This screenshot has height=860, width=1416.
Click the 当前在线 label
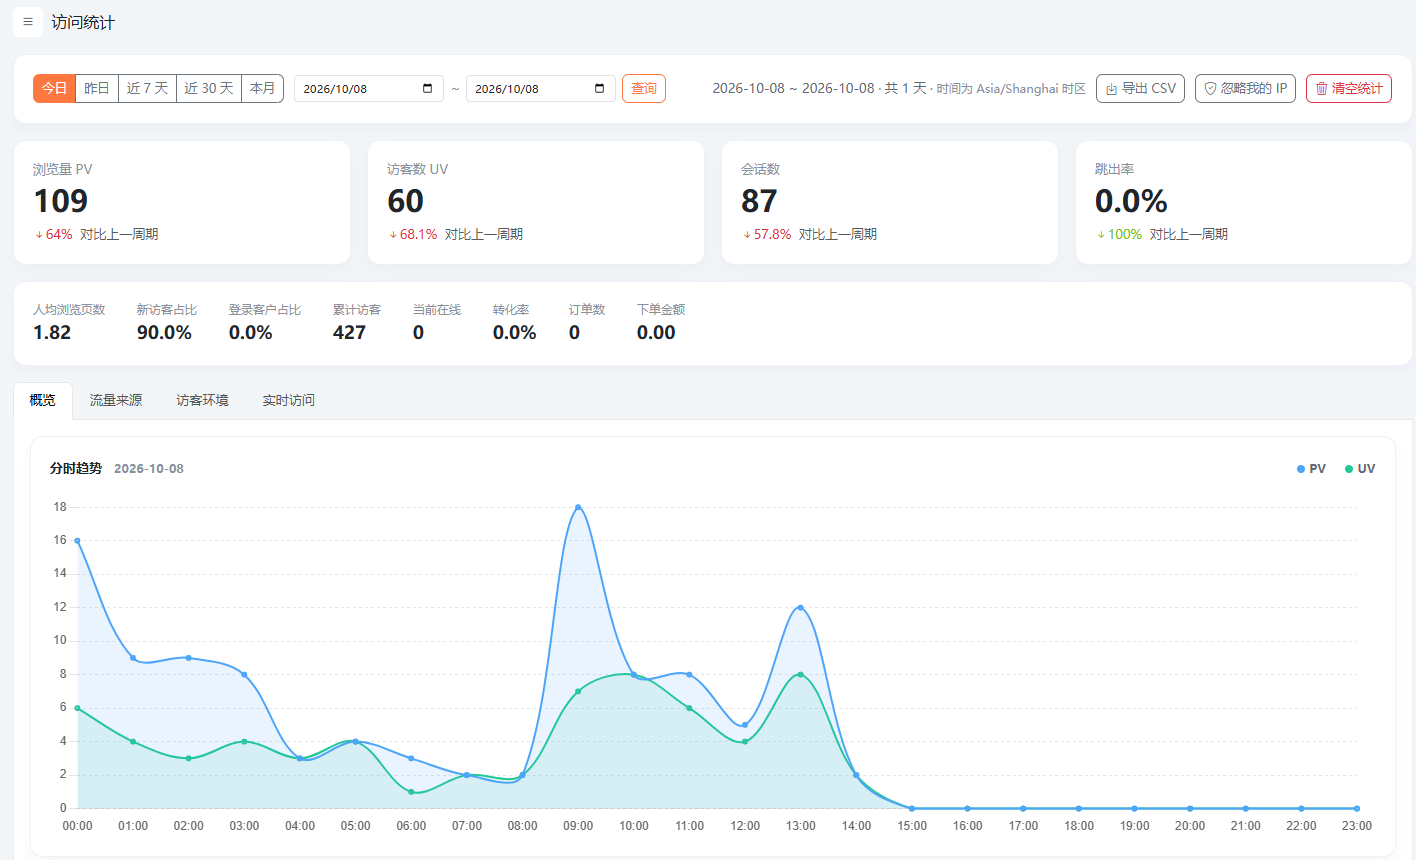pos(437,310)
